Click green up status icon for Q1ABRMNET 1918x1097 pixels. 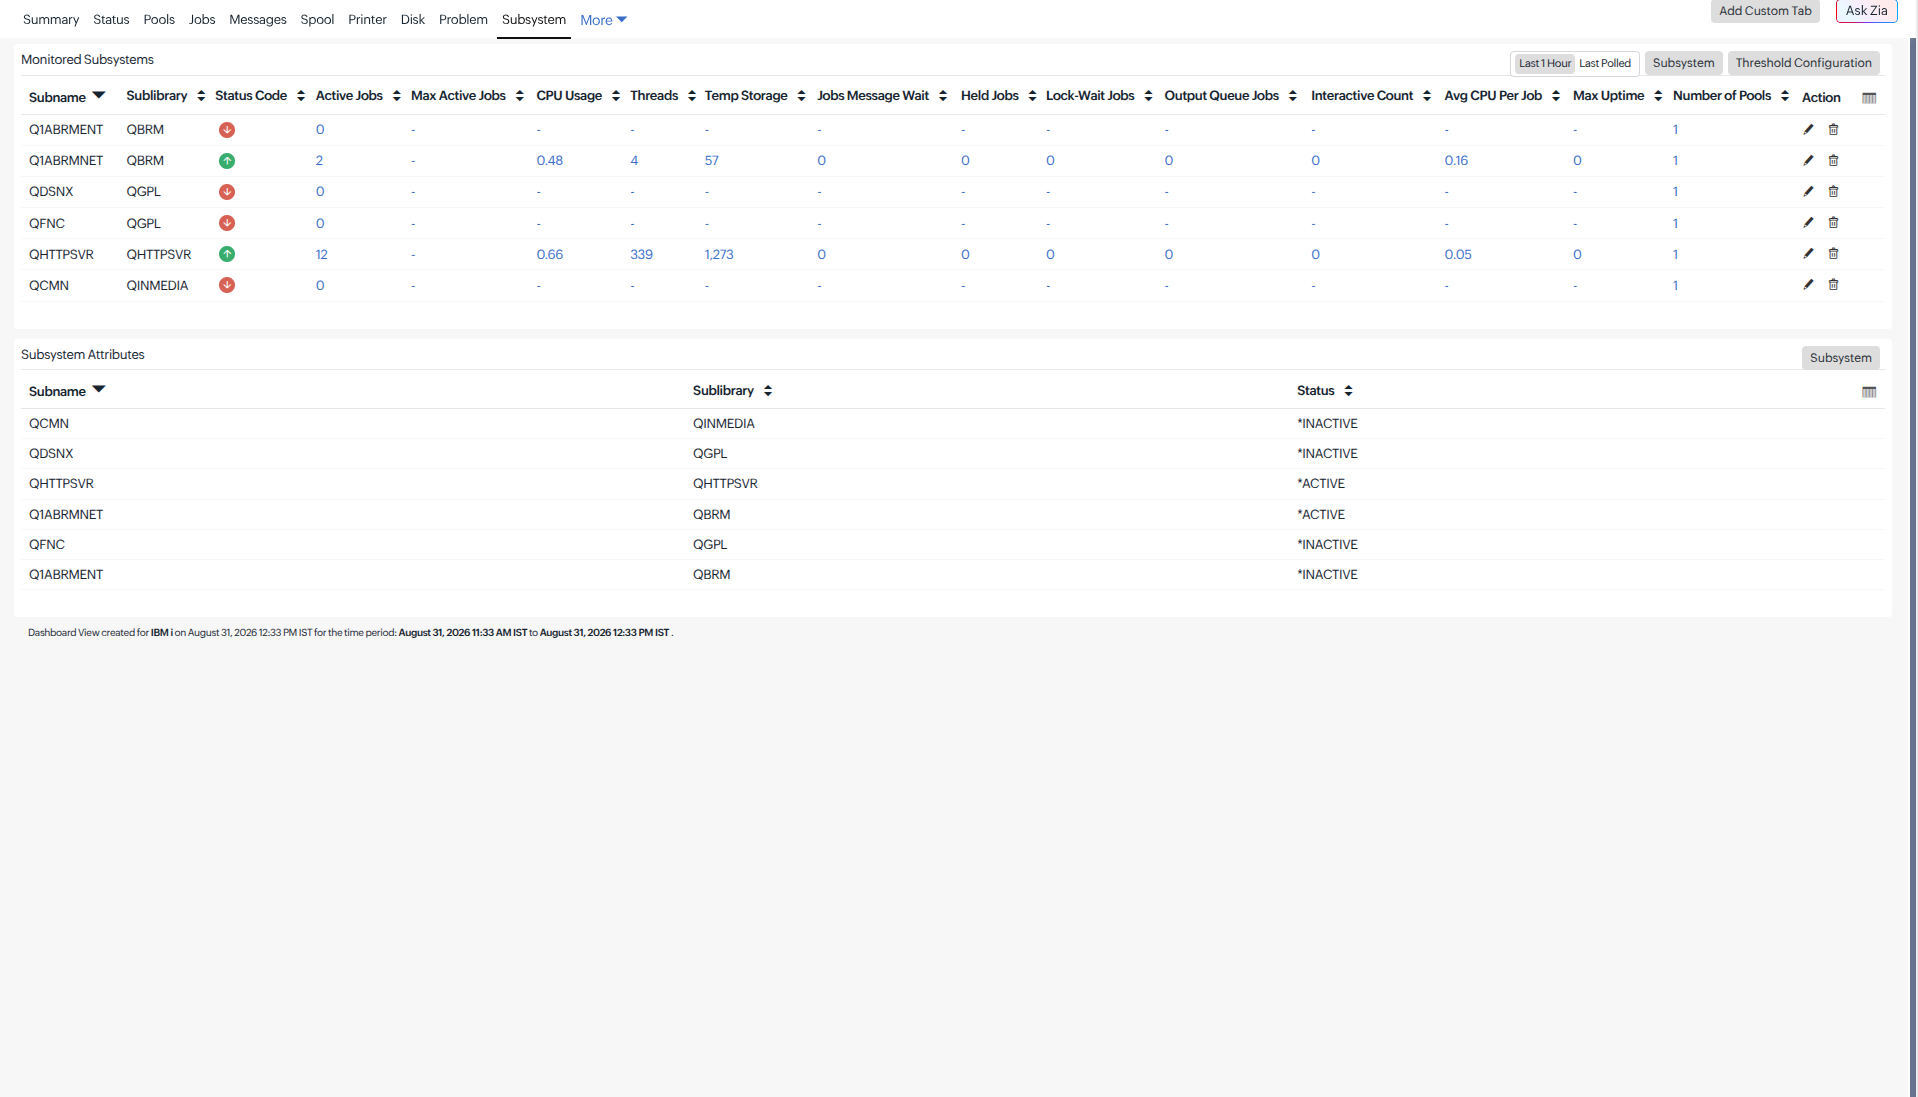coord(227,161)
